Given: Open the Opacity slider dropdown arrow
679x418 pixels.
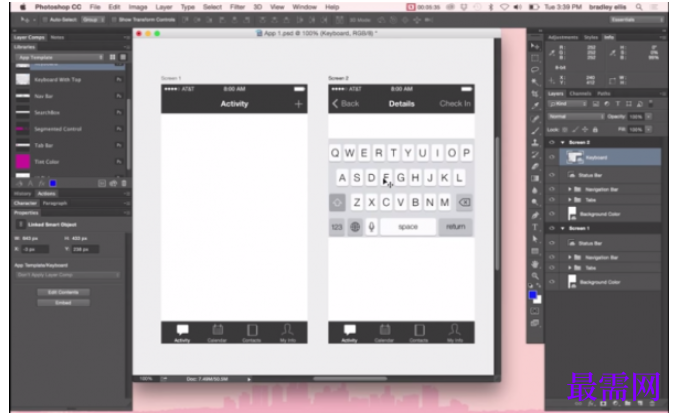Looking at the screenshot, I should 649,117.
